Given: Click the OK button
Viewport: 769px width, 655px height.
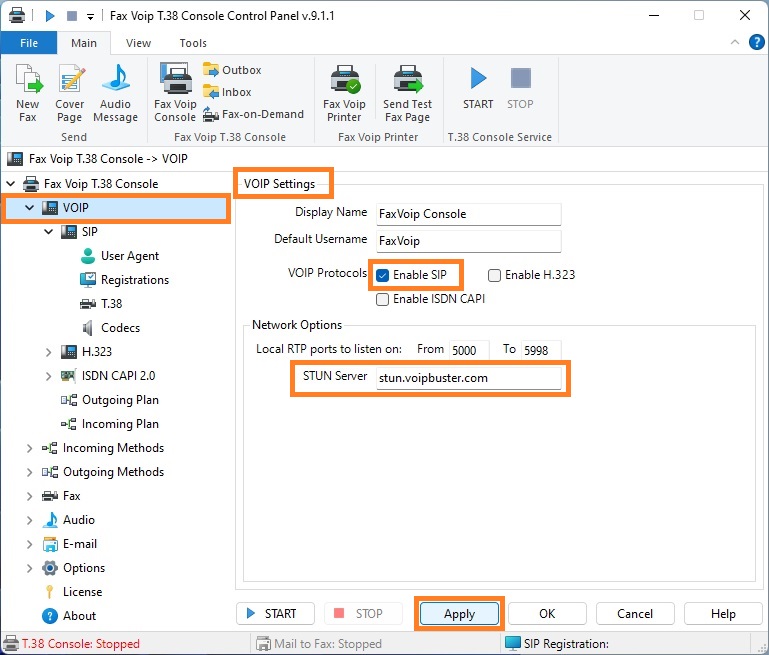Looking at the screenshot, I should pyautogui.click(x=547, y=614).
